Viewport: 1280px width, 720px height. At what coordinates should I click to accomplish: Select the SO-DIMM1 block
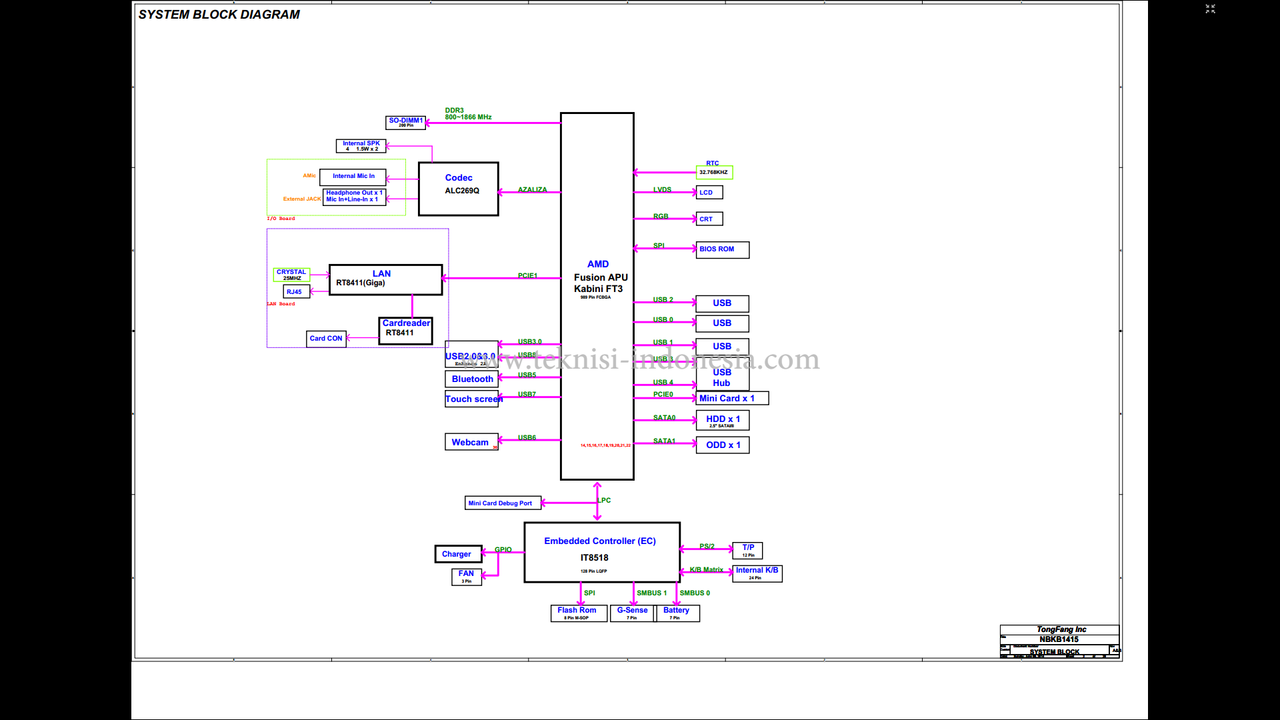(406, 122)
